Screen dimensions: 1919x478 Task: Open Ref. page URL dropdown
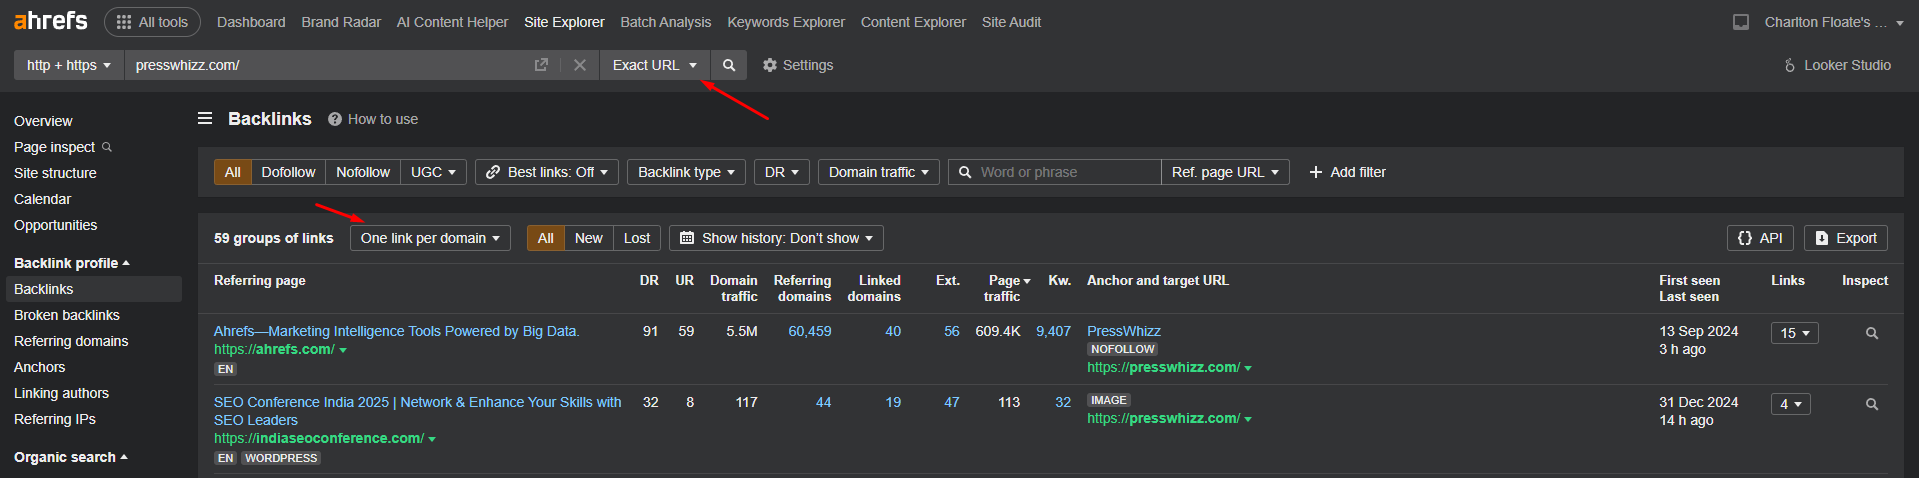pos(1225,172)
